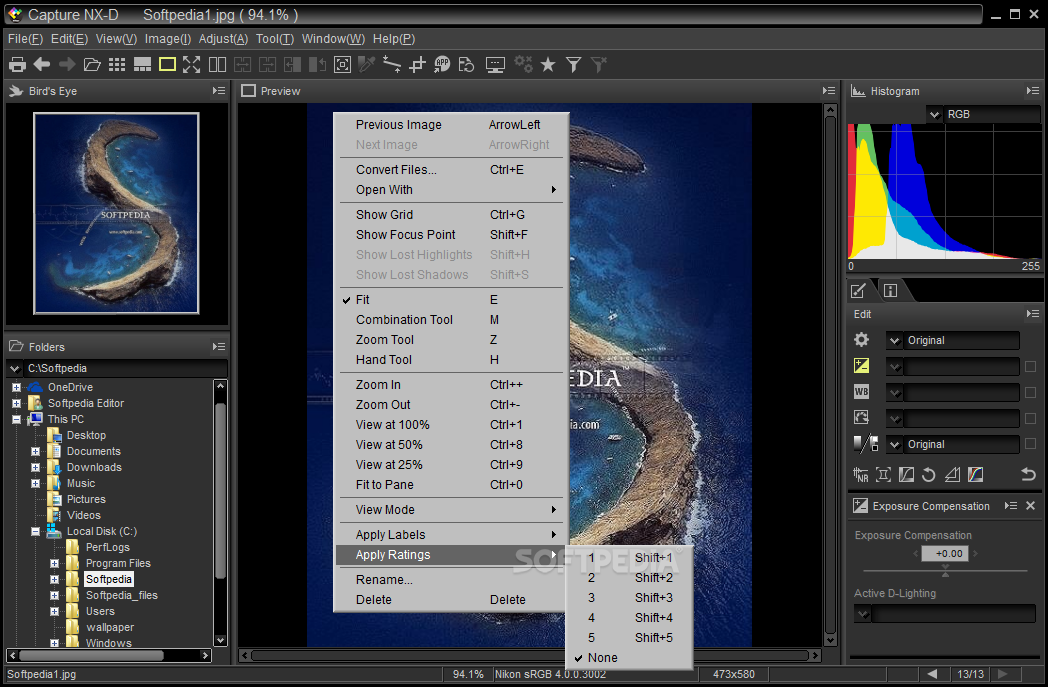Choose Show Grid in context menu
1048x687 pixels.
pos(451,215)
